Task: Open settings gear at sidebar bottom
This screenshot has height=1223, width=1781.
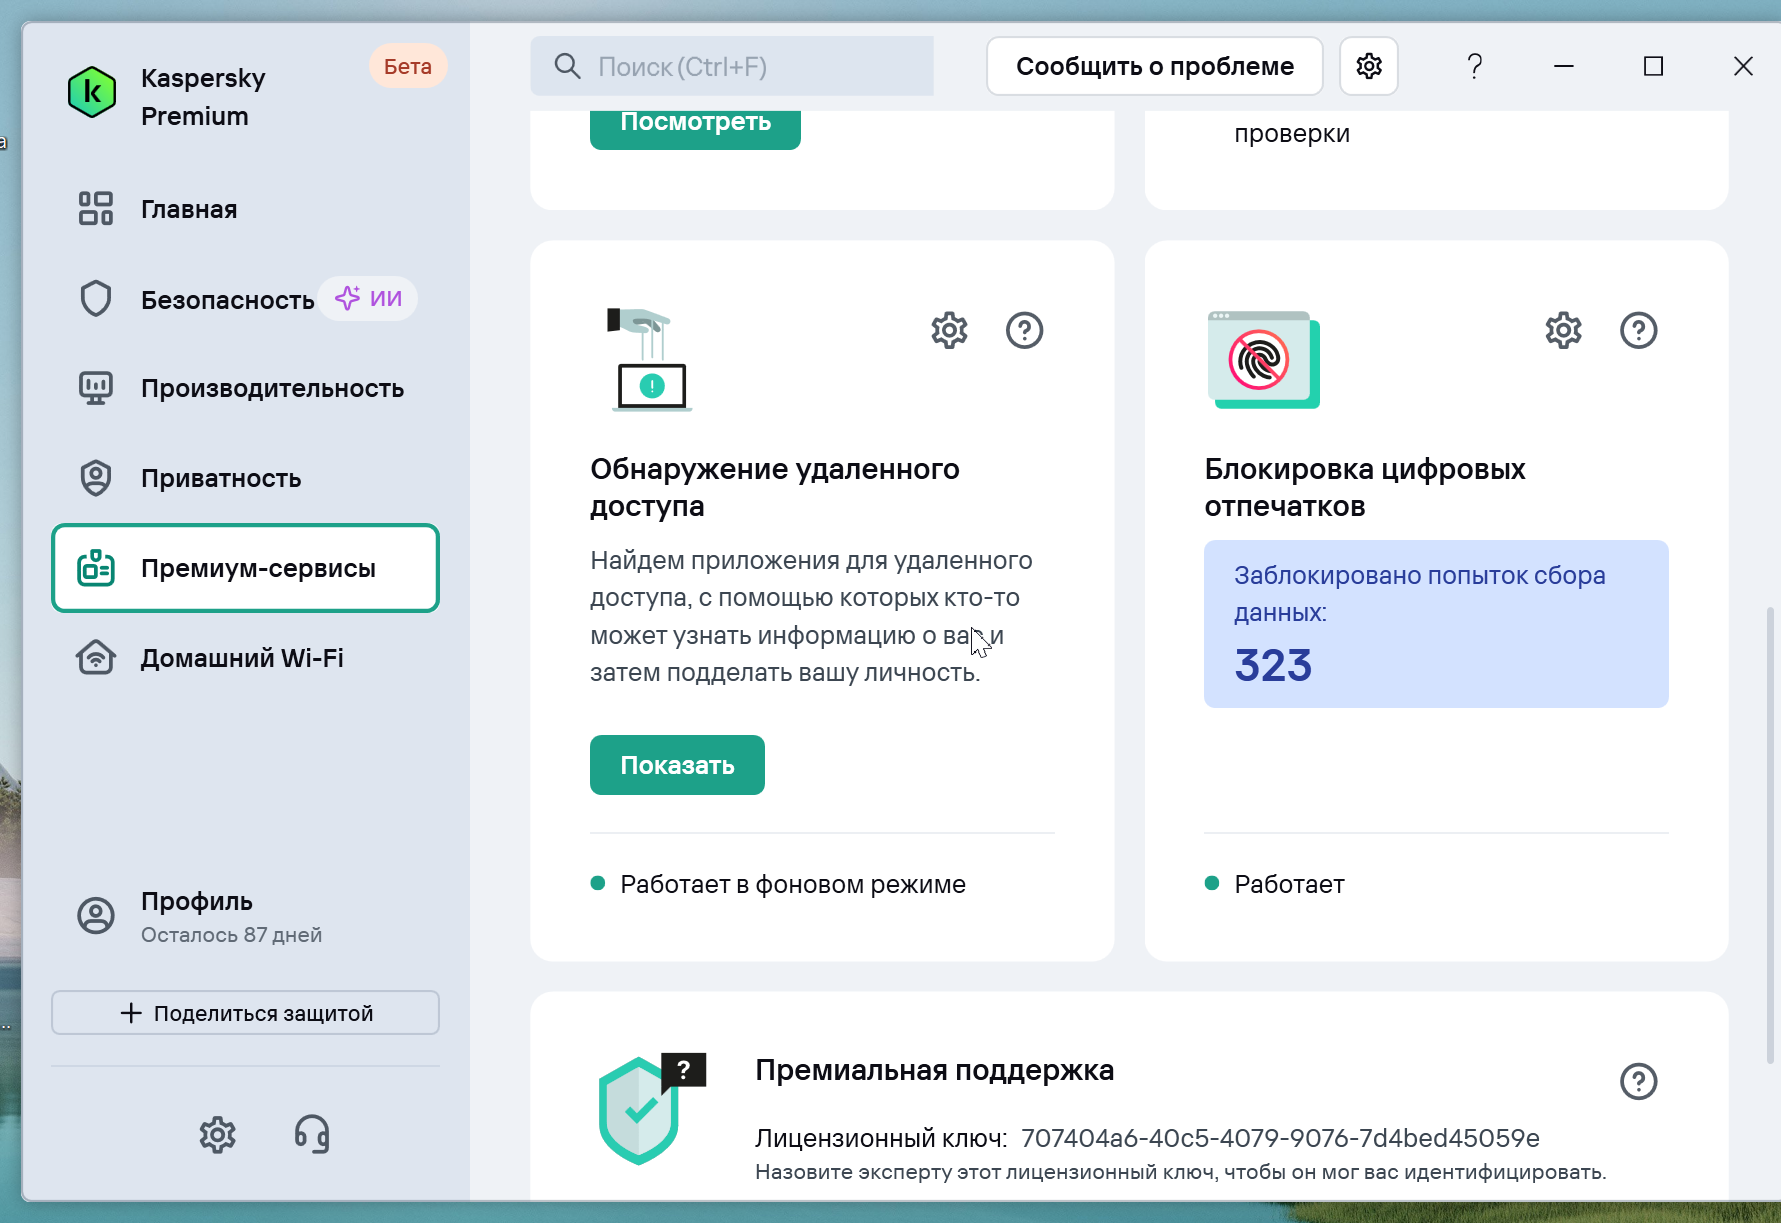Action: pos(217,1134)
